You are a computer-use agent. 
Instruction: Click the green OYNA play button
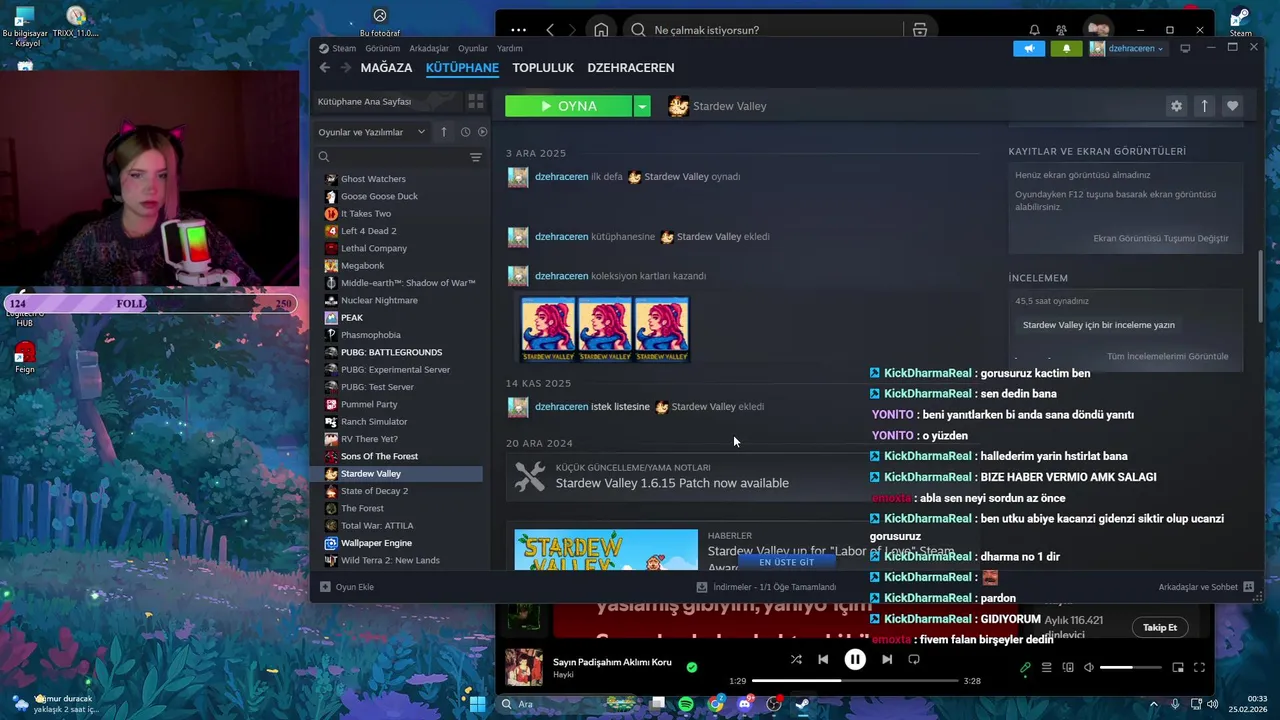(x=569, y=106)
